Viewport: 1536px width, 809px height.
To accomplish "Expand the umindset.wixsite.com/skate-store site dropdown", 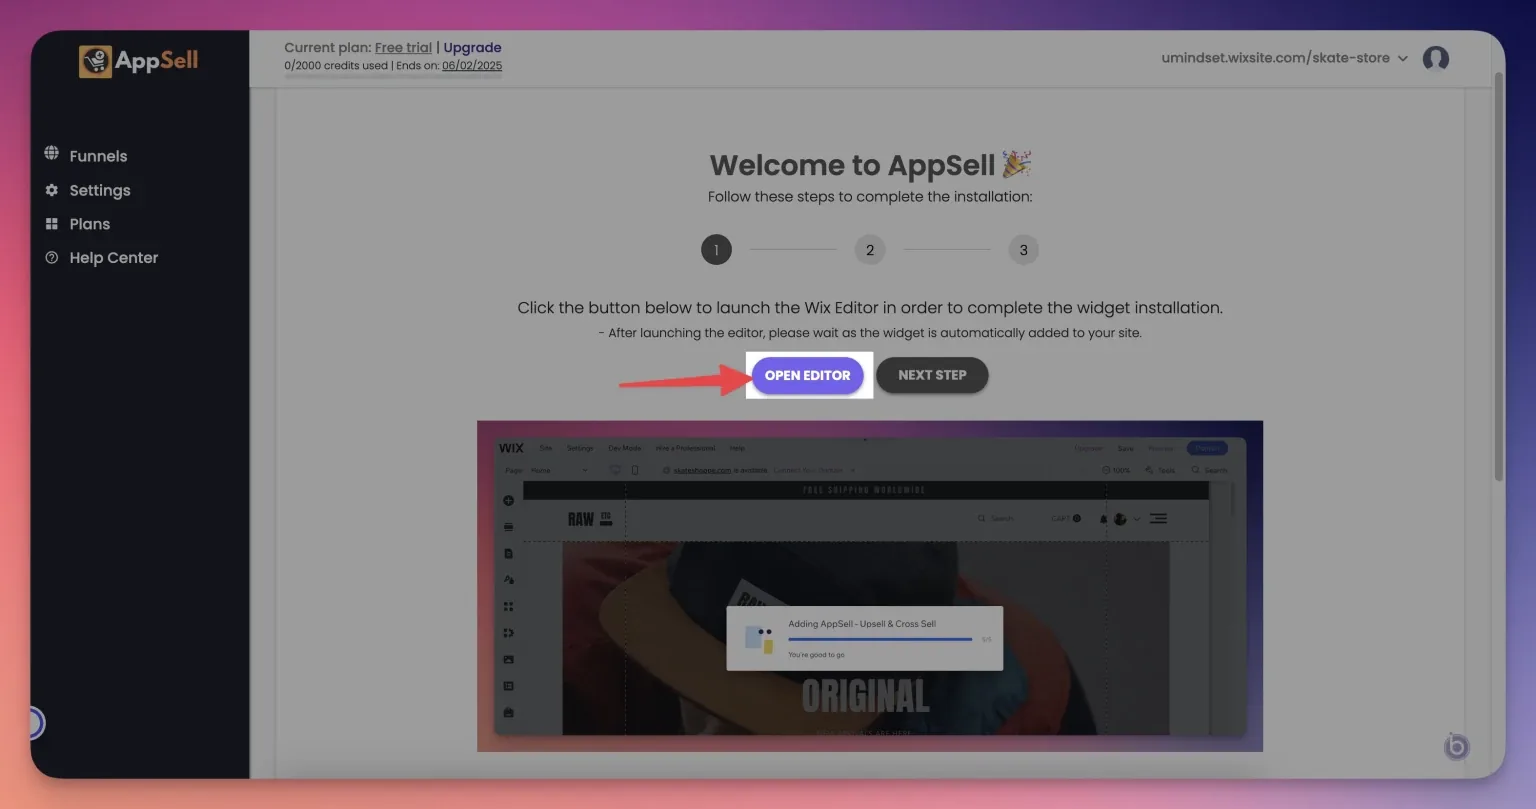I will (1285, 58).
